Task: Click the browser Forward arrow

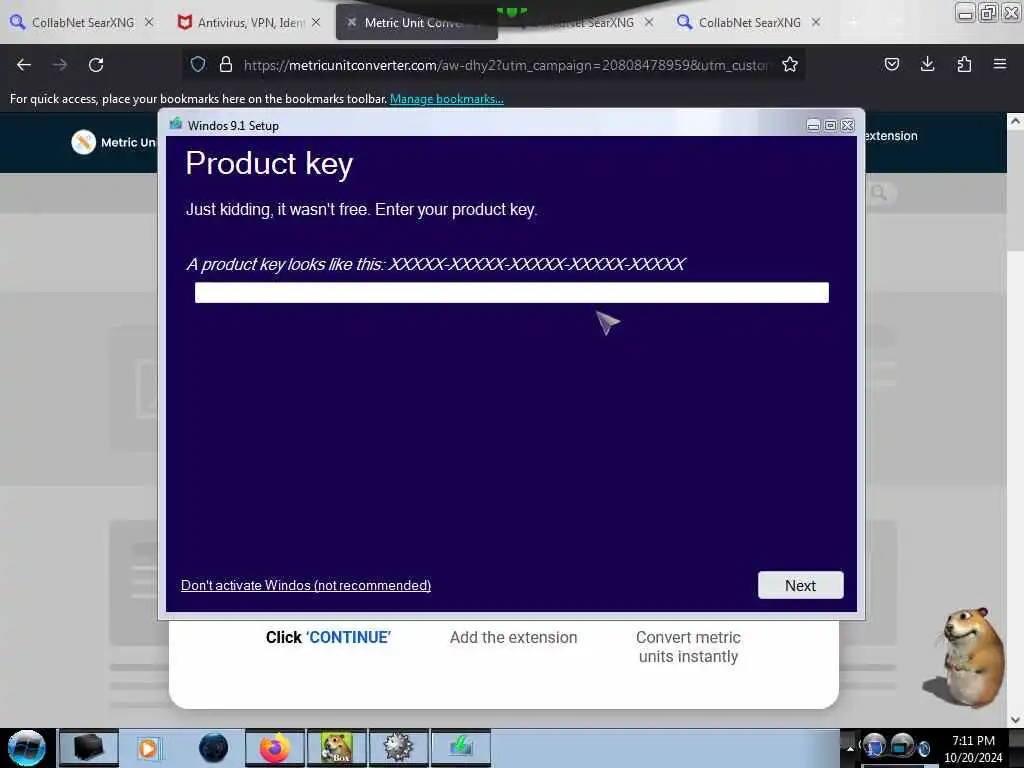Action: click(60, 65)
